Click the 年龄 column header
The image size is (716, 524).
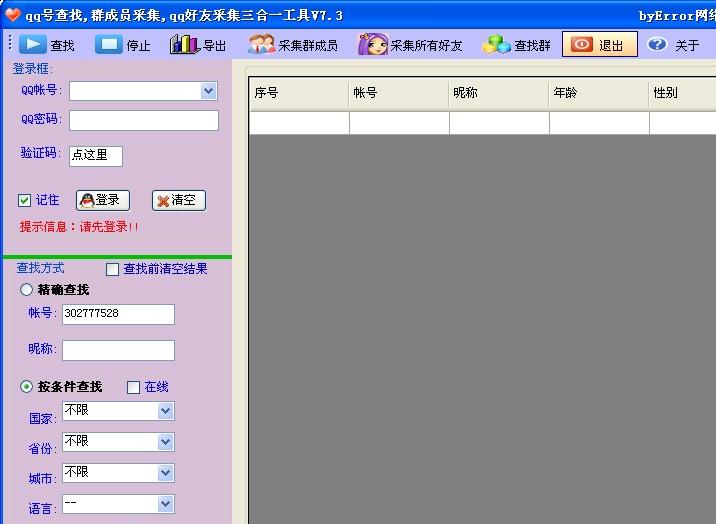[x=599, y=93]
